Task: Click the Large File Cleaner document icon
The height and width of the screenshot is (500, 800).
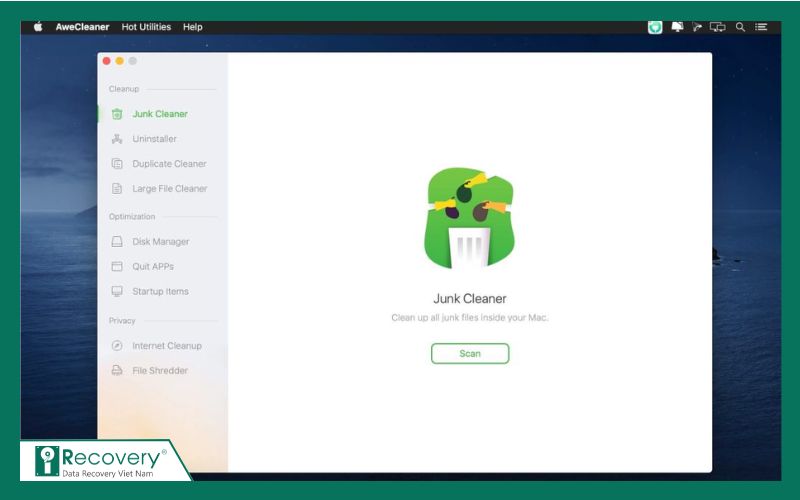Action: point(117,189)
